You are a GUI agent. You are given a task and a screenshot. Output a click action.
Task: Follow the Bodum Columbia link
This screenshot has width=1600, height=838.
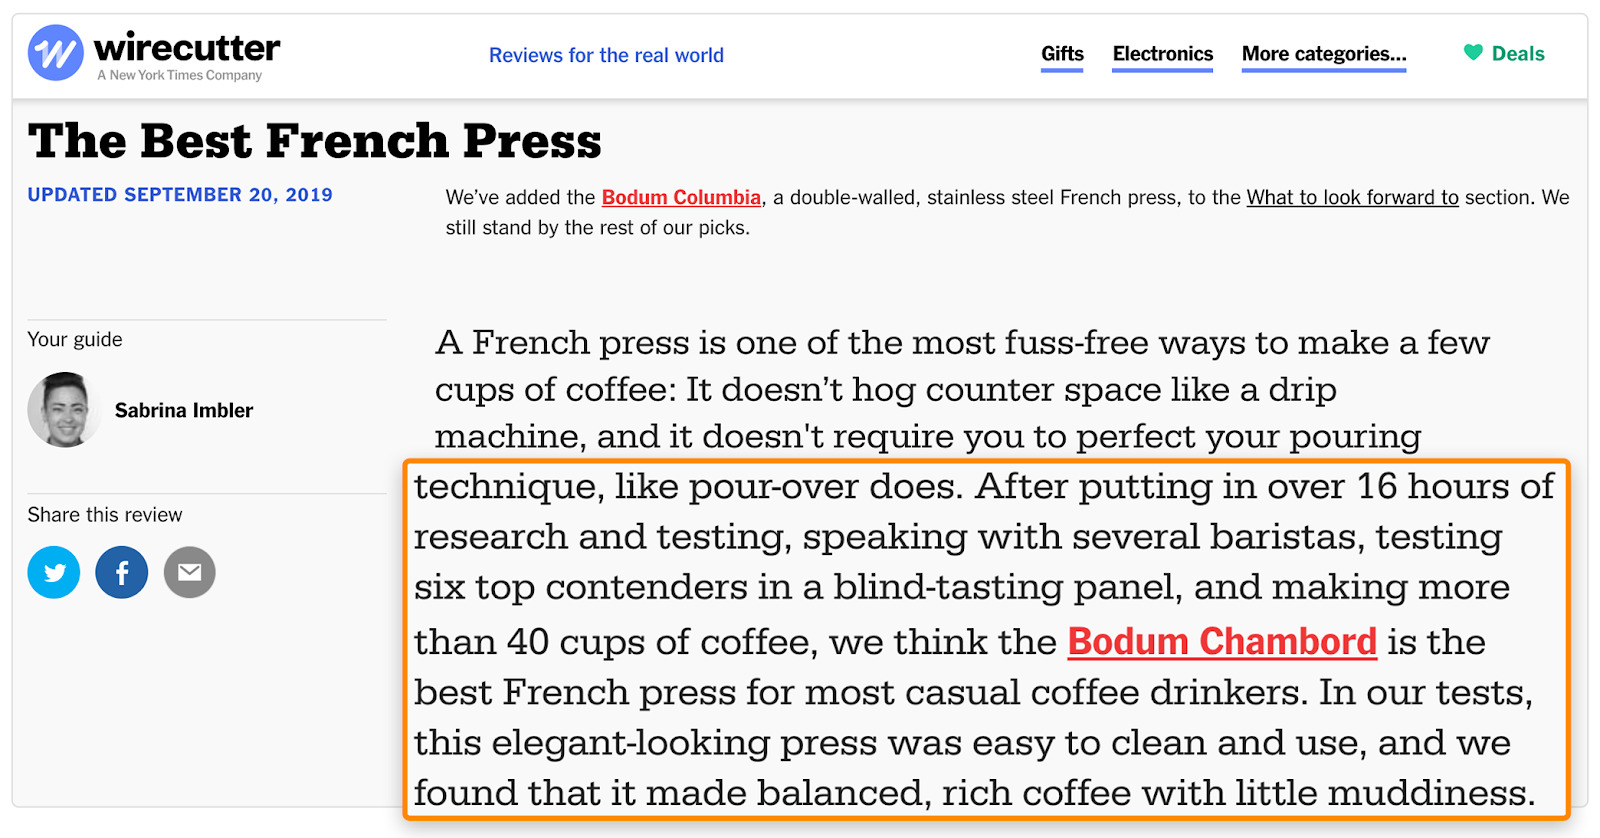(681, 198)
